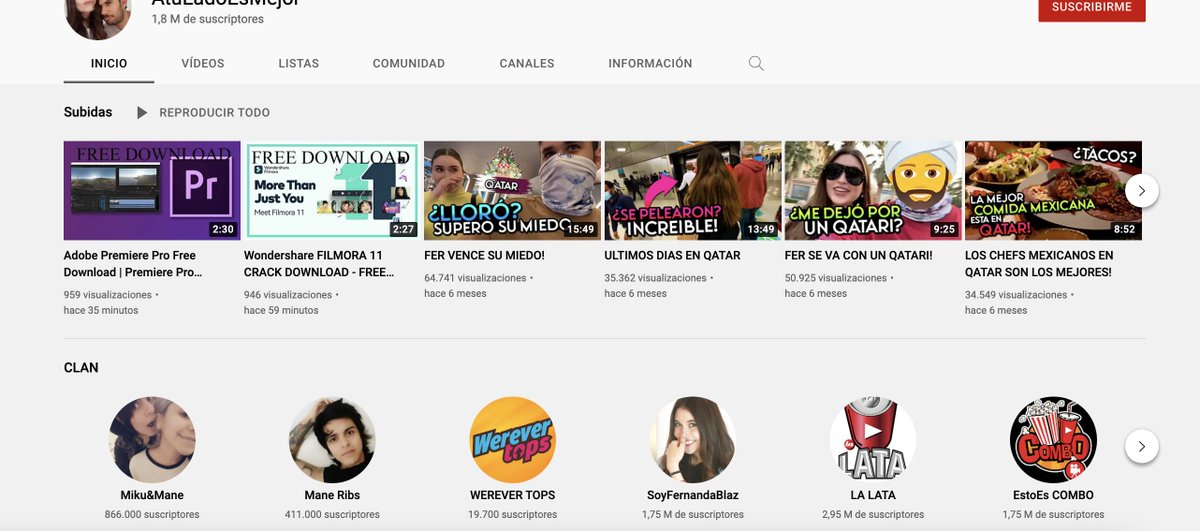Click the 946 visualizaciones text
The height and width of the screenshot is (531, 1200).
coord(288,295)
